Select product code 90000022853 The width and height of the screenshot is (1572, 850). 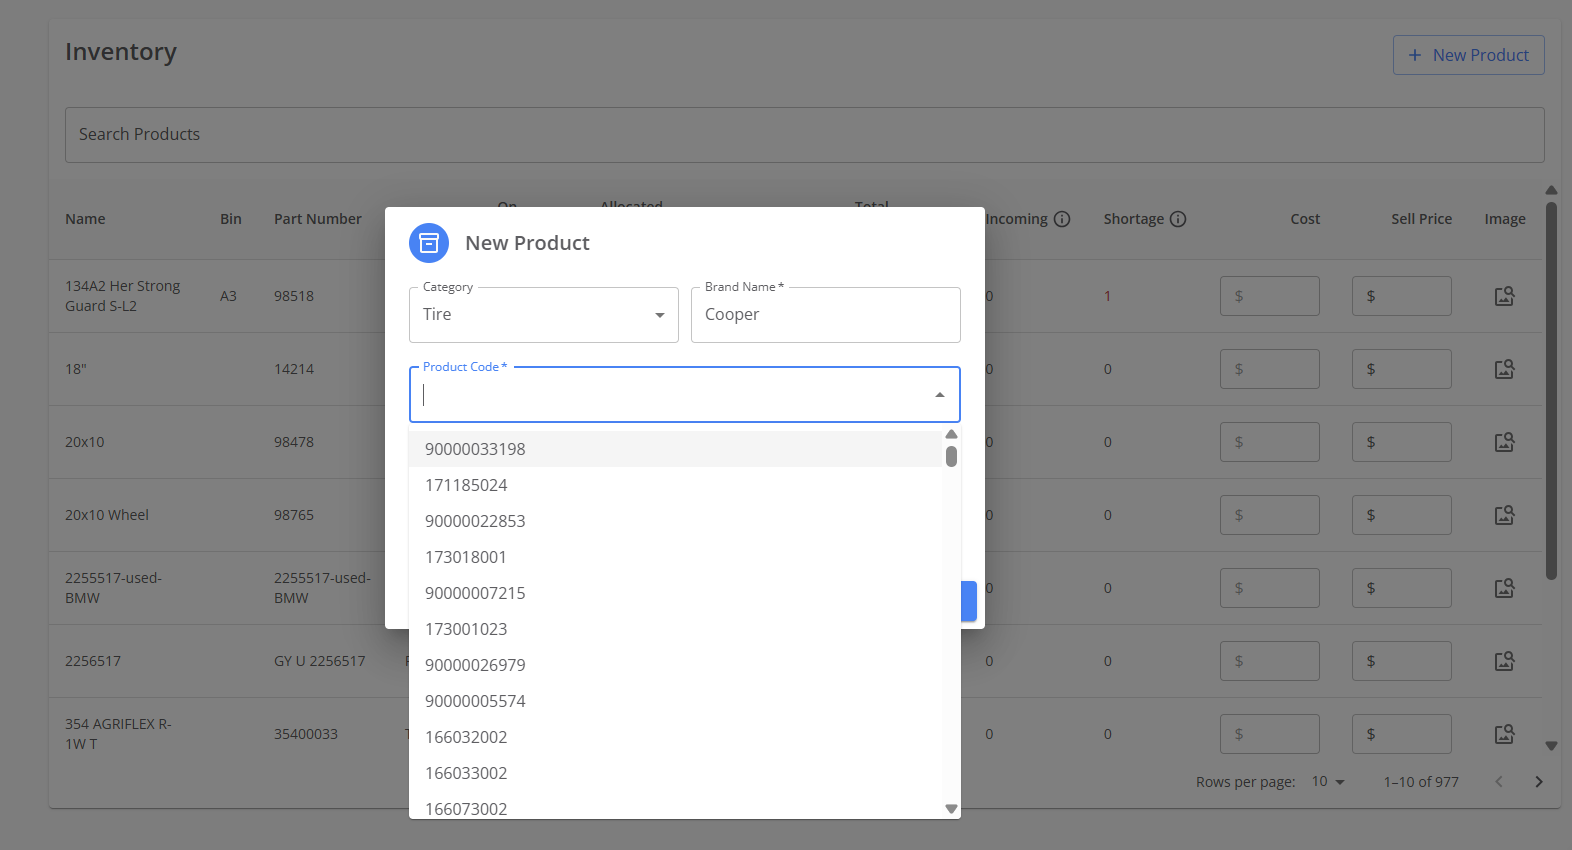coord(675,521)
